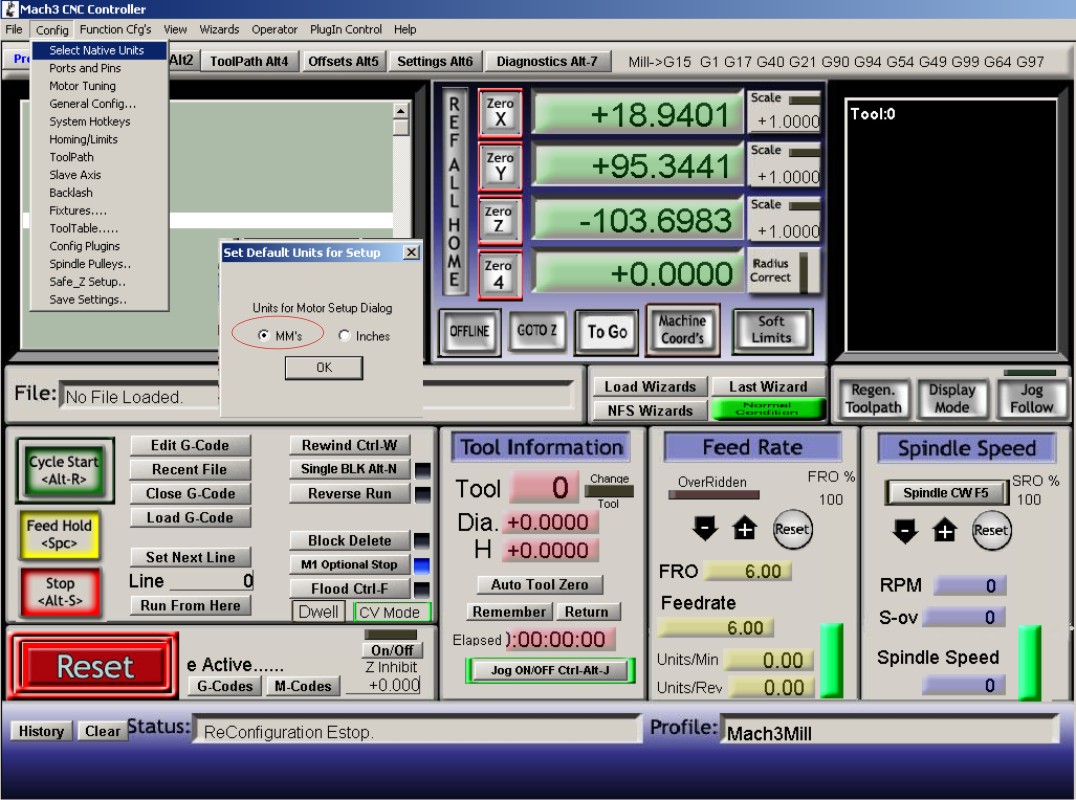Click the X axis Scale input field
The image size is (1076, 800).
click(x=787, y=122)
